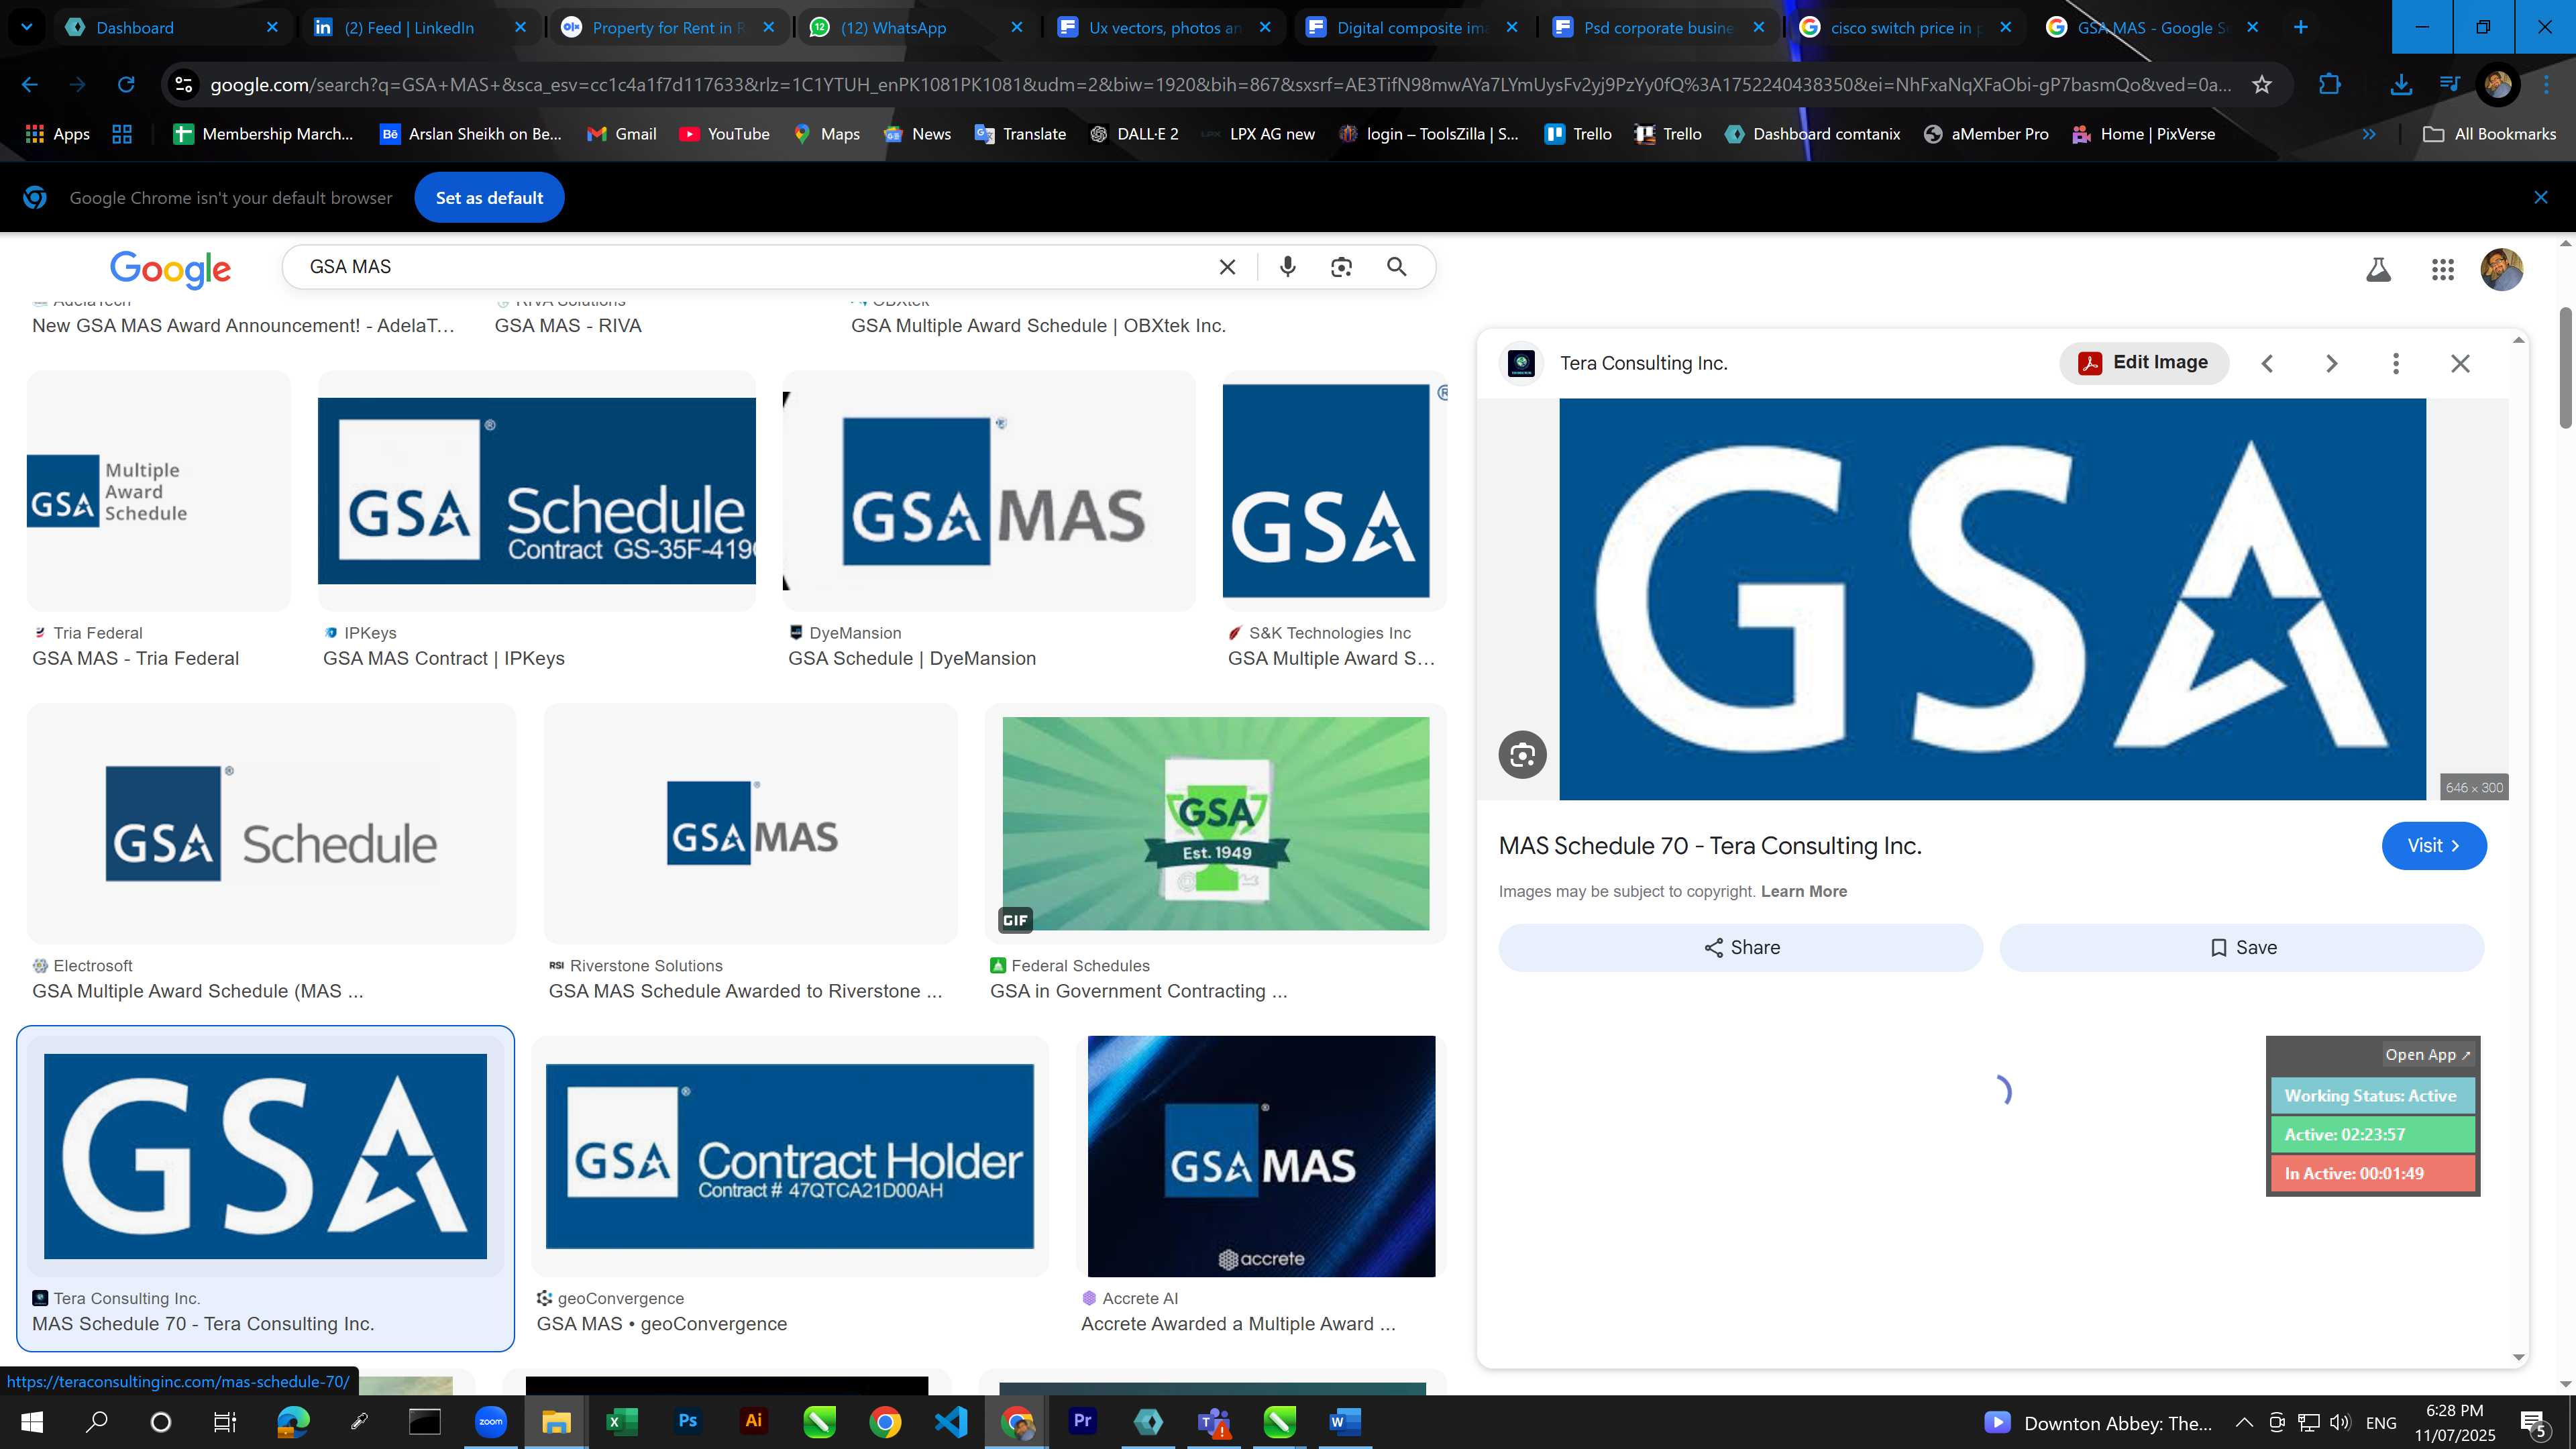Viewport: 2576px width, 1449px height.
Task: Submit search with magnifier icon
Action: (x=1397, y=267)
